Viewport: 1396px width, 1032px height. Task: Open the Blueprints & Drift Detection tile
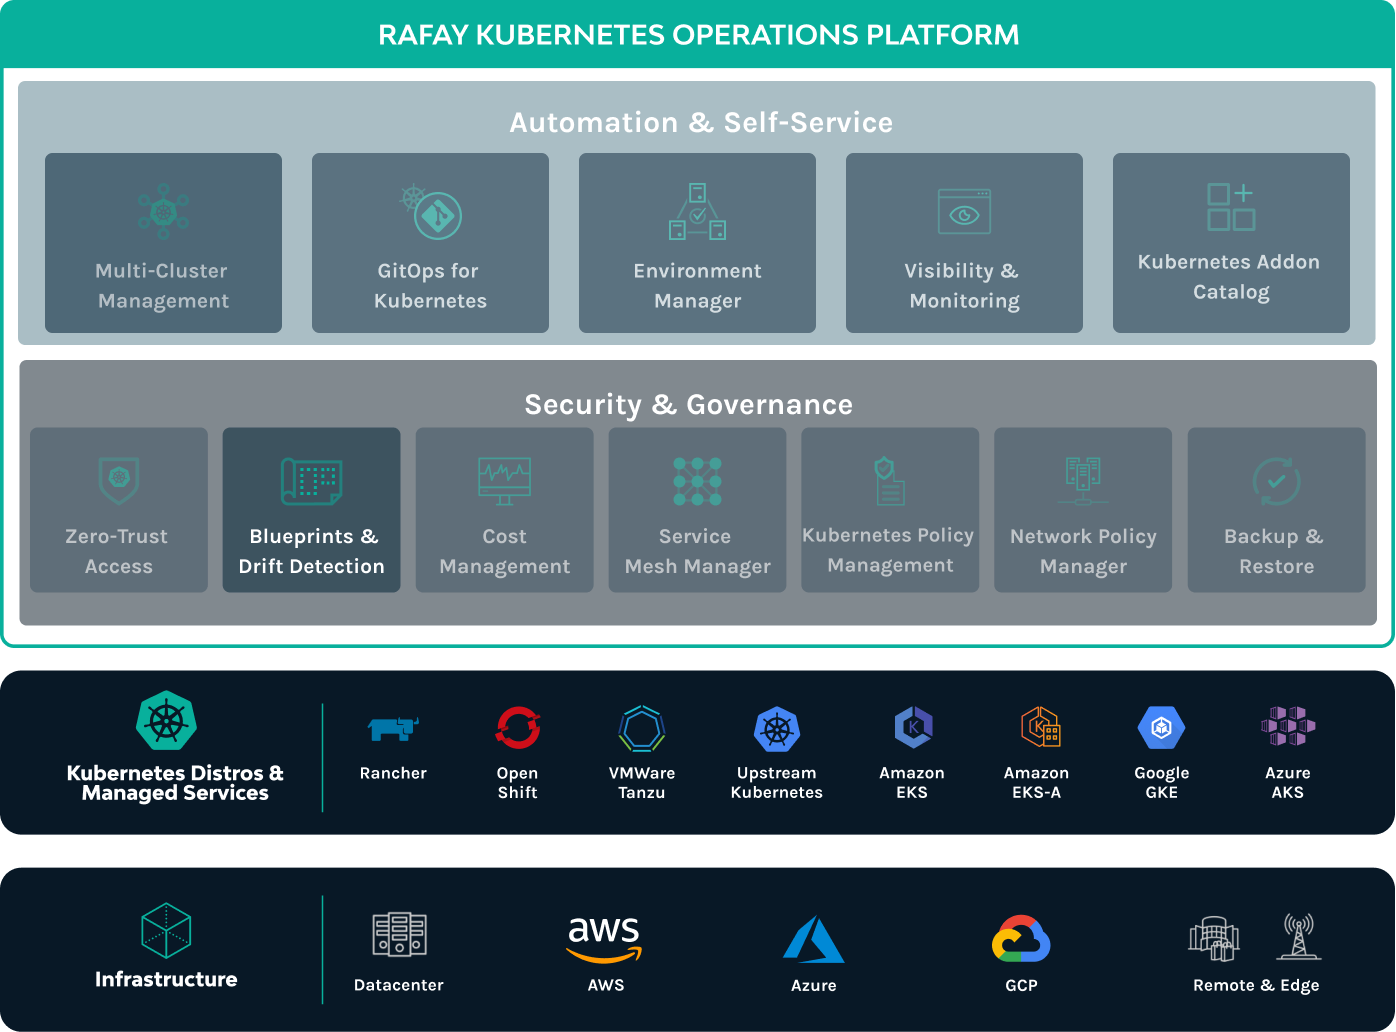(311, 510)
